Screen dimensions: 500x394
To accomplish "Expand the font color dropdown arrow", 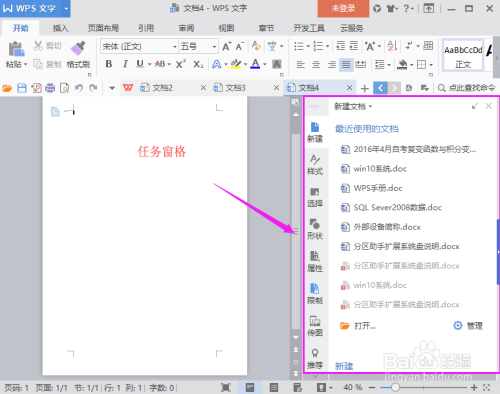I will (x=265, y=64).
